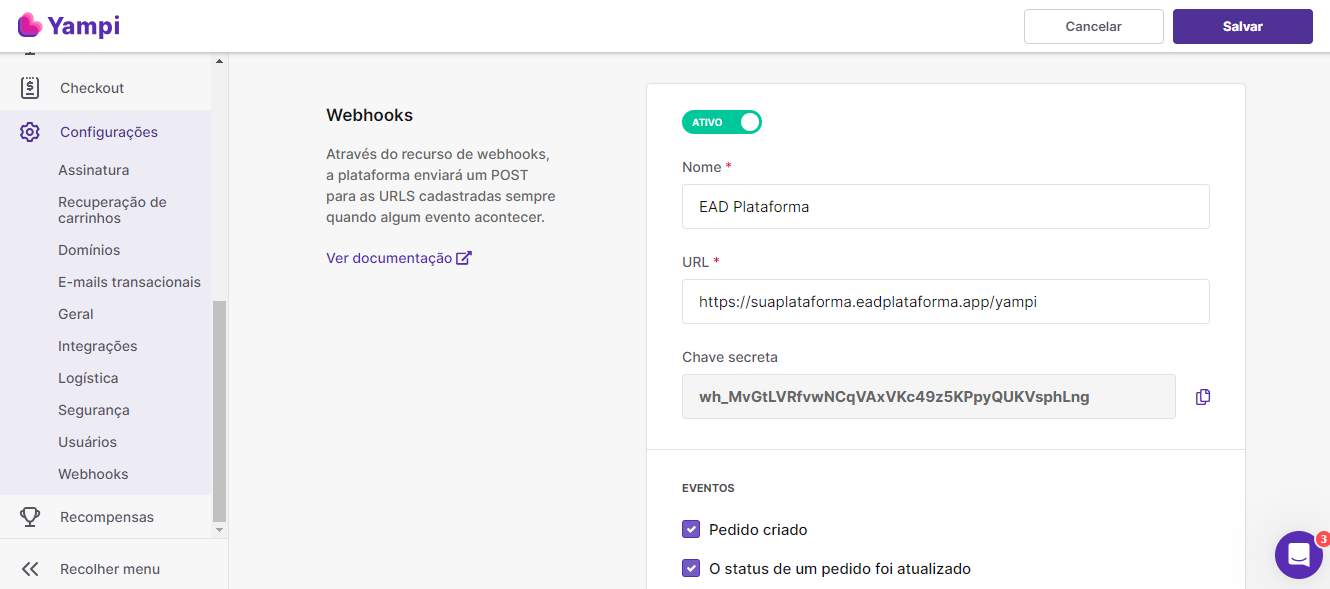
Task: Click the EVENTOS section label
Action: [x=708, y=488]
